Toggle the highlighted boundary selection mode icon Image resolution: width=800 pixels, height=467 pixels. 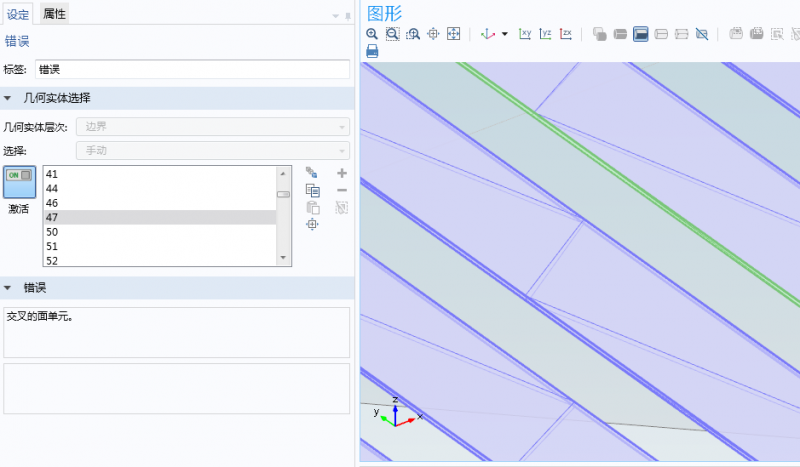click(641, 34)
